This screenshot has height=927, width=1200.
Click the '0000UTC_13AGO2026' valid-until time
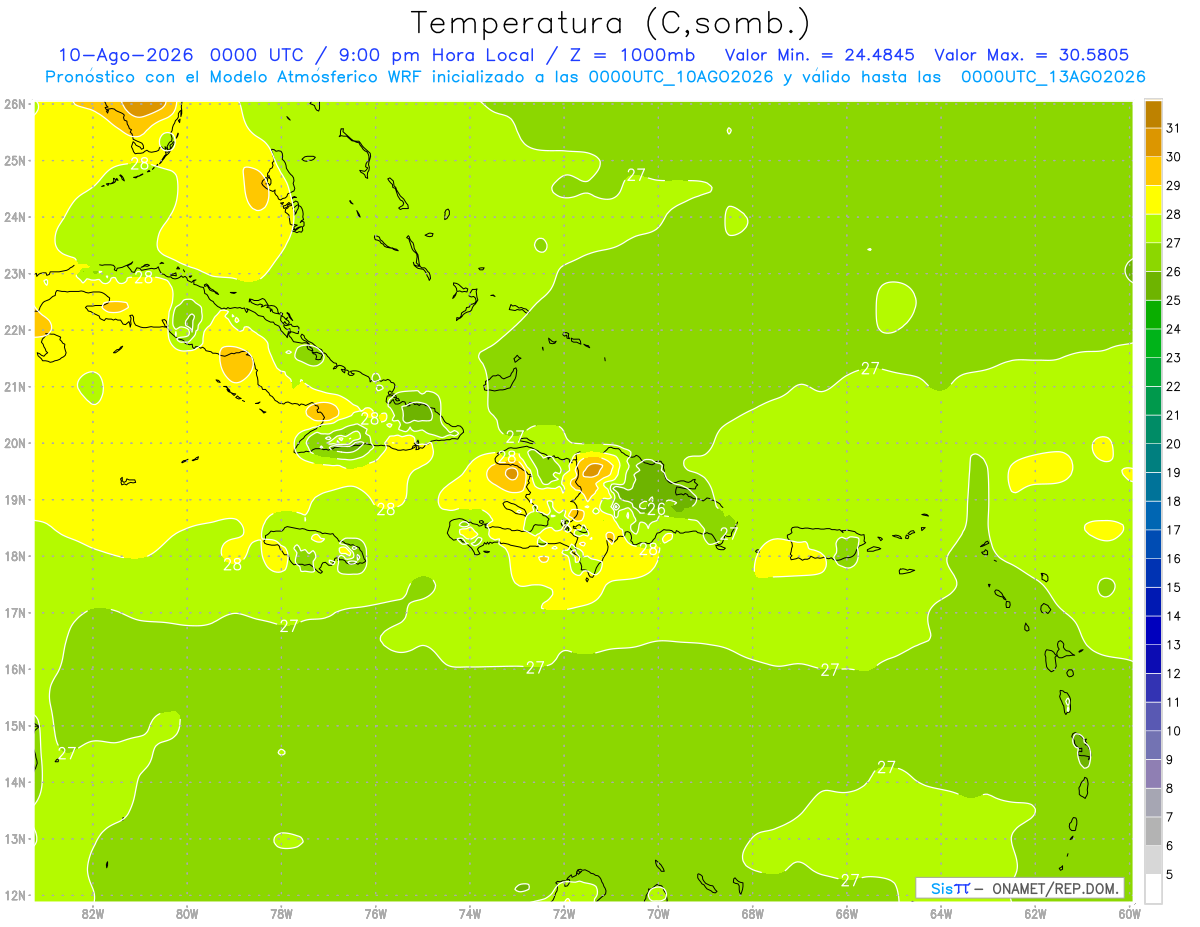[x=1053, y=77]
